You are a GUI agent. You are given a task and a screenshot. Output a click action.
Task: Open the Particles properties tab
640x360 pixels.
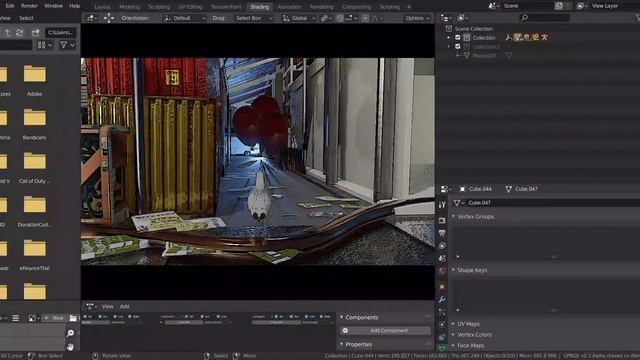pyautogui.click(x=442, y=312)
